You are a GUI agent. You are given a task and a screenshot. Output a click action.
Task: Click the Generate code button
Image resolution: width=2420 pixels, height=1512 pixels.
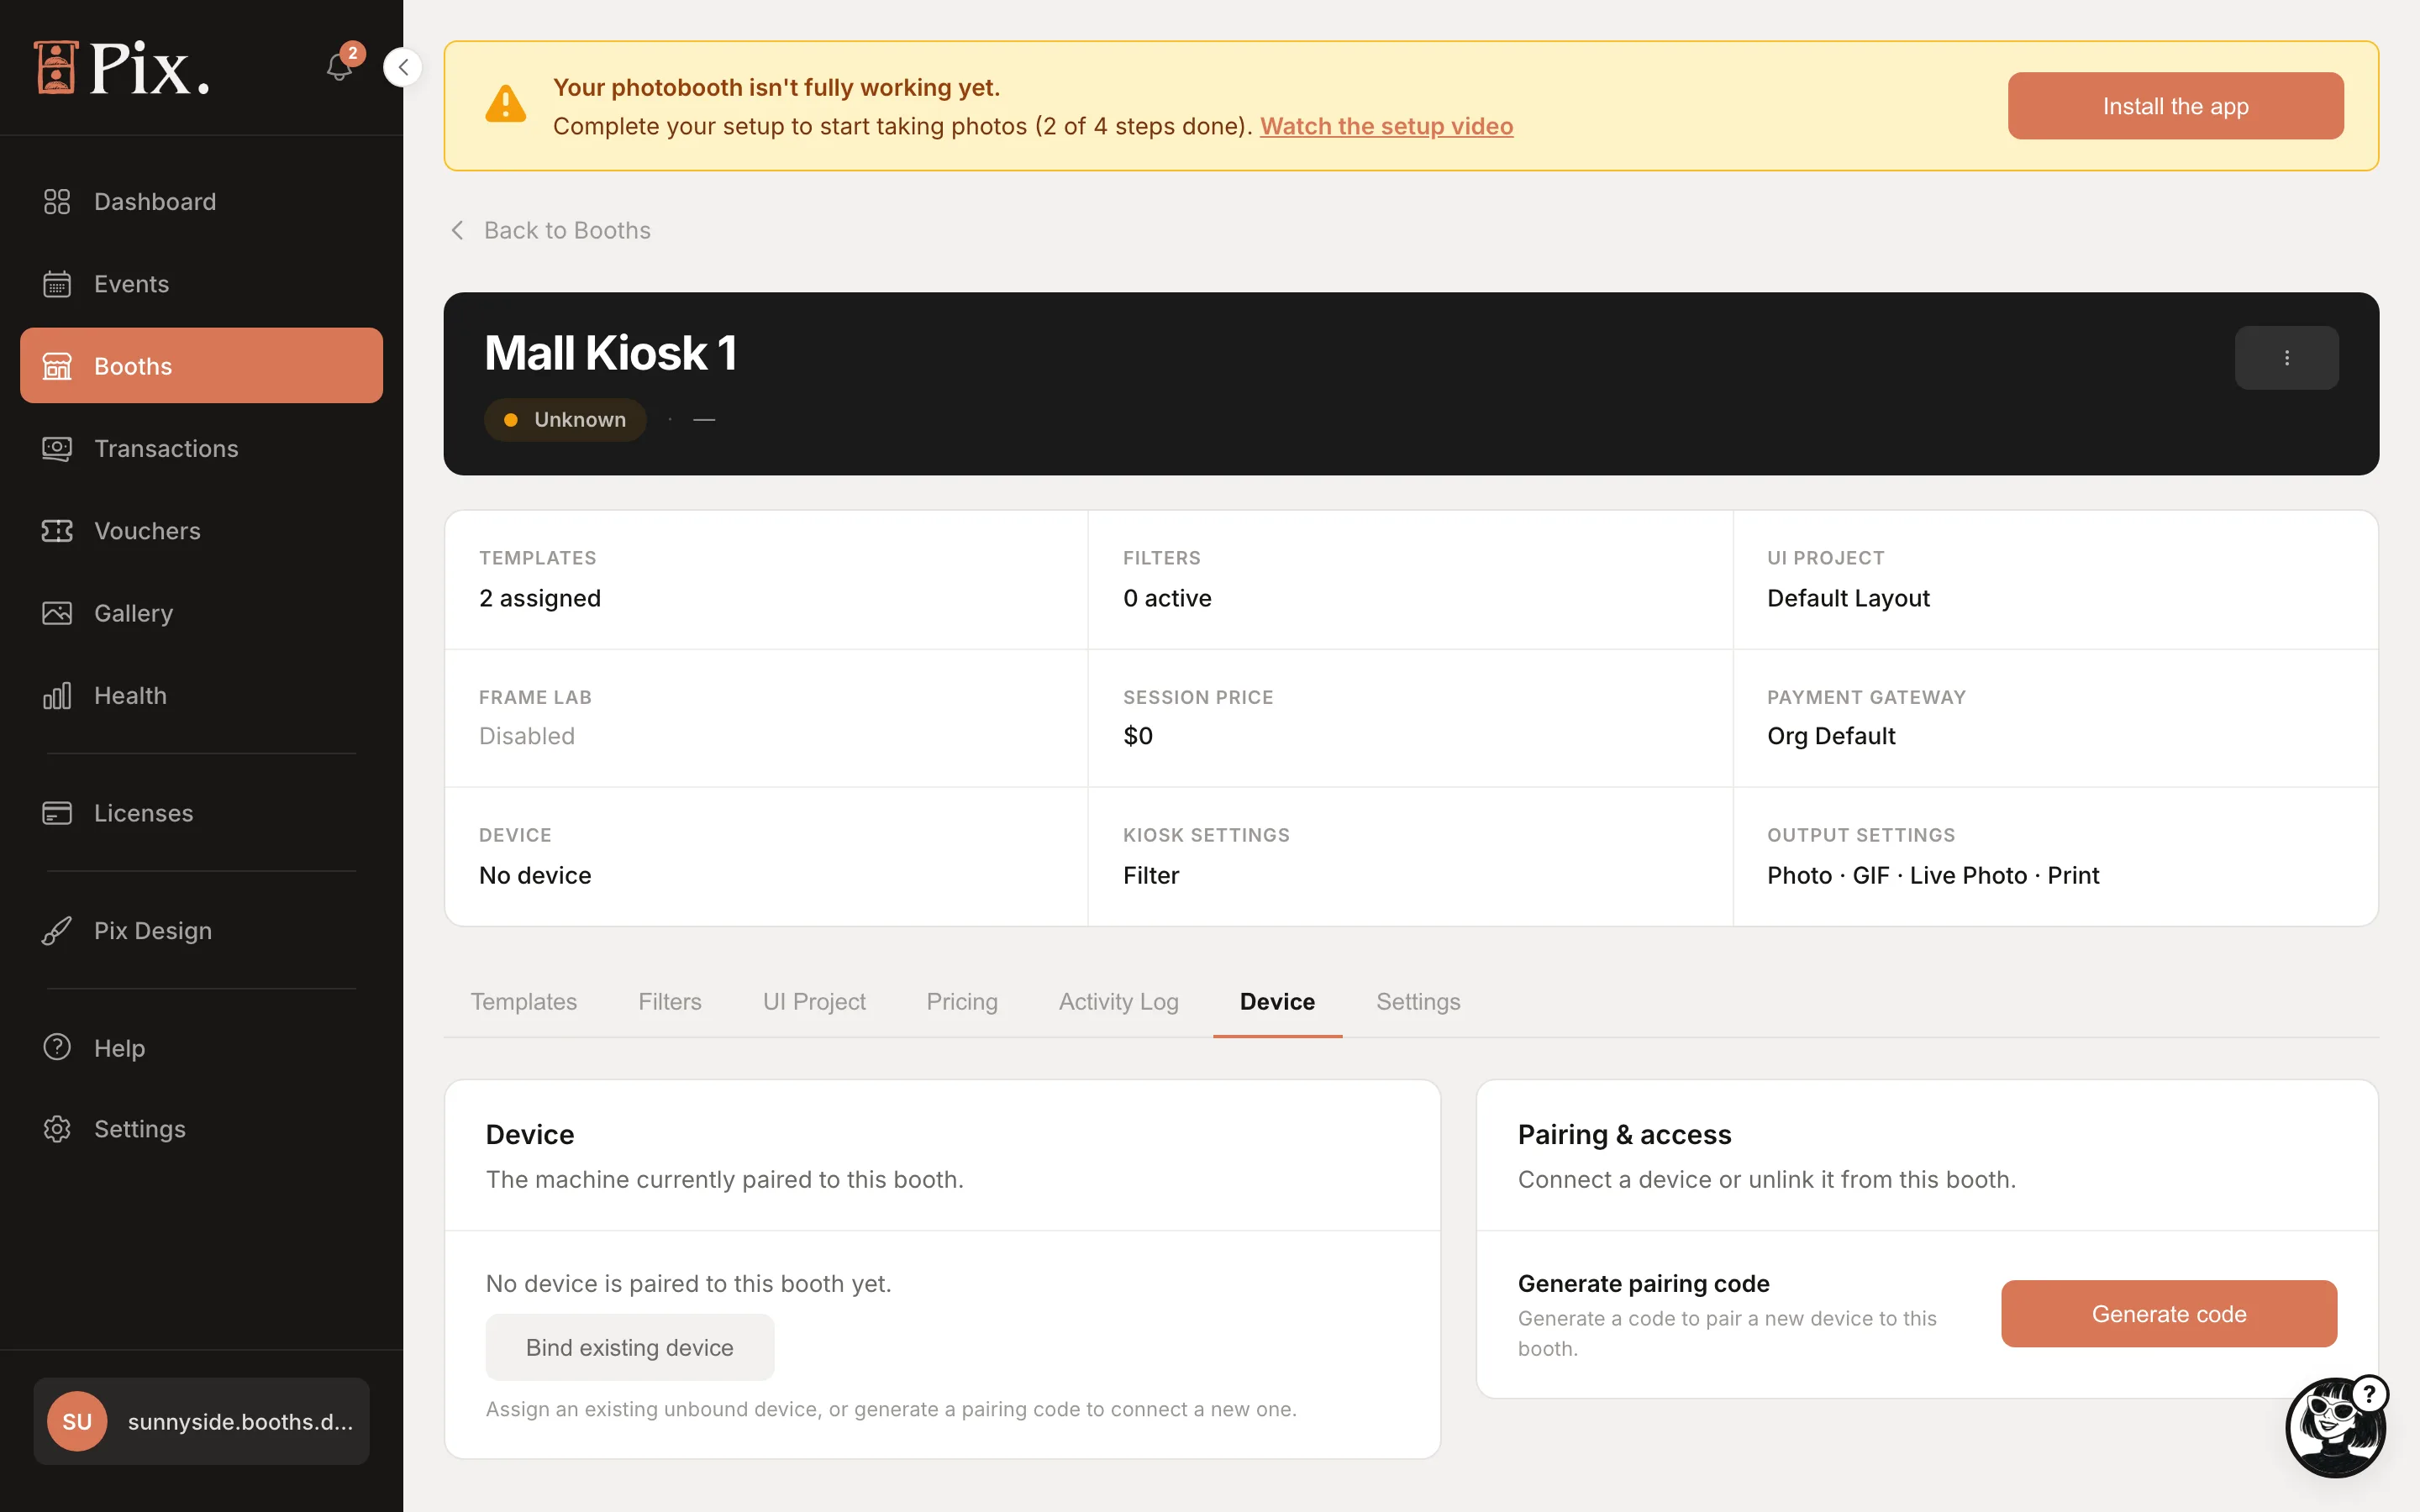tap(2169, 1314)
